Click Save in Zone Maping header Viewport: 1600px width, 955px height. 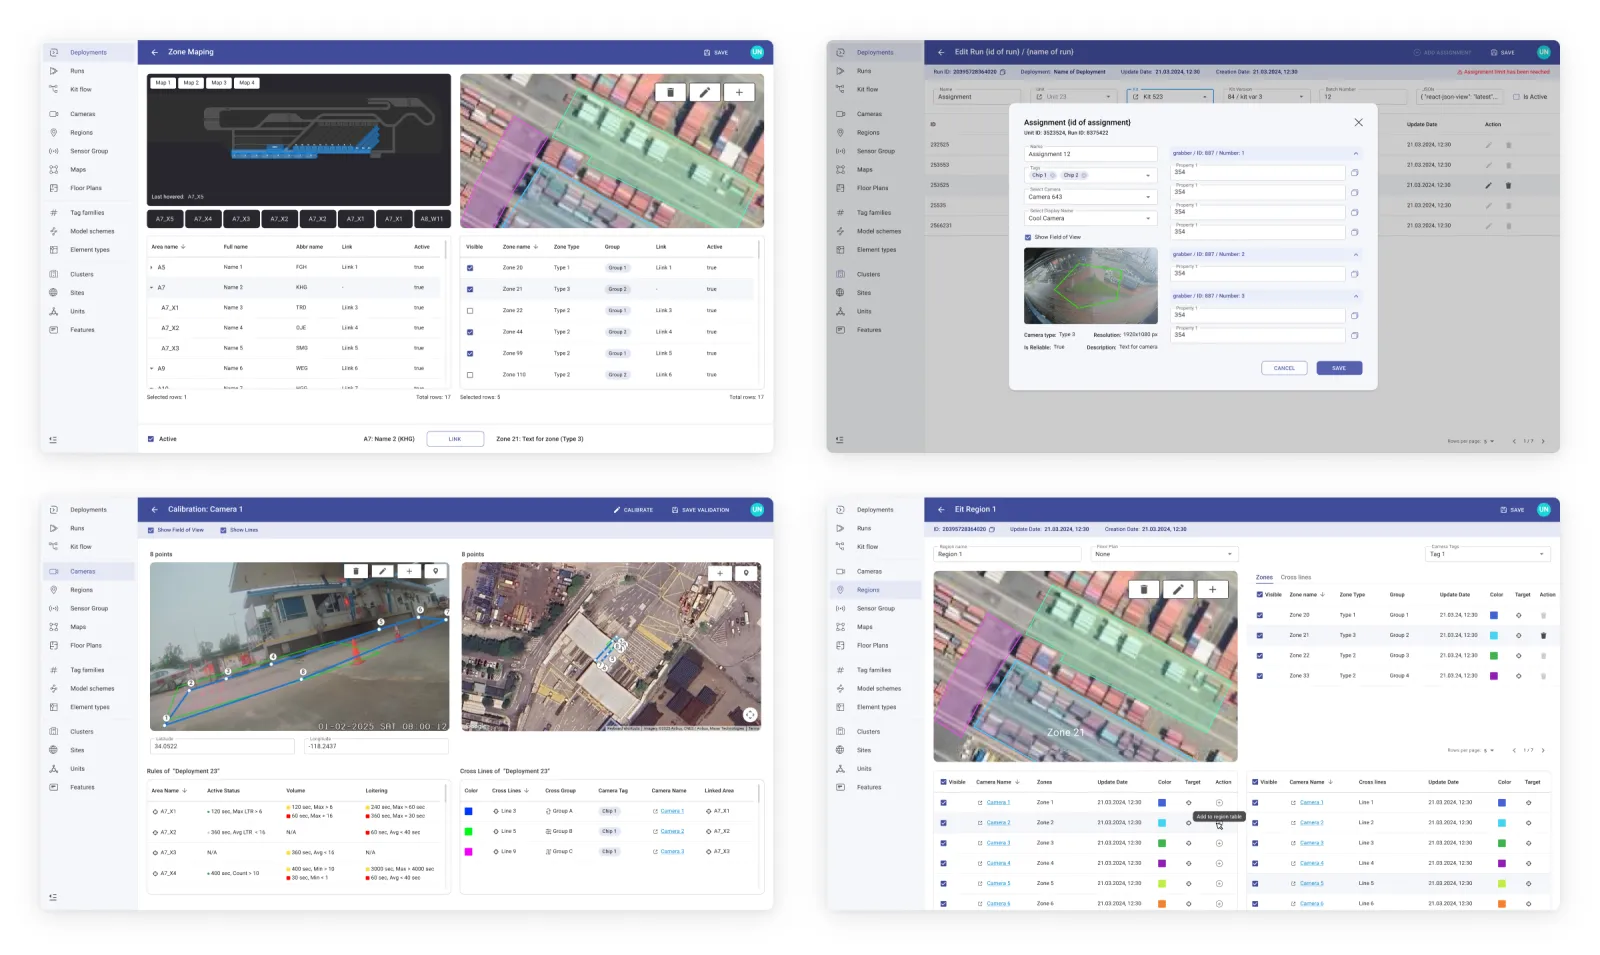coord(716,52)
